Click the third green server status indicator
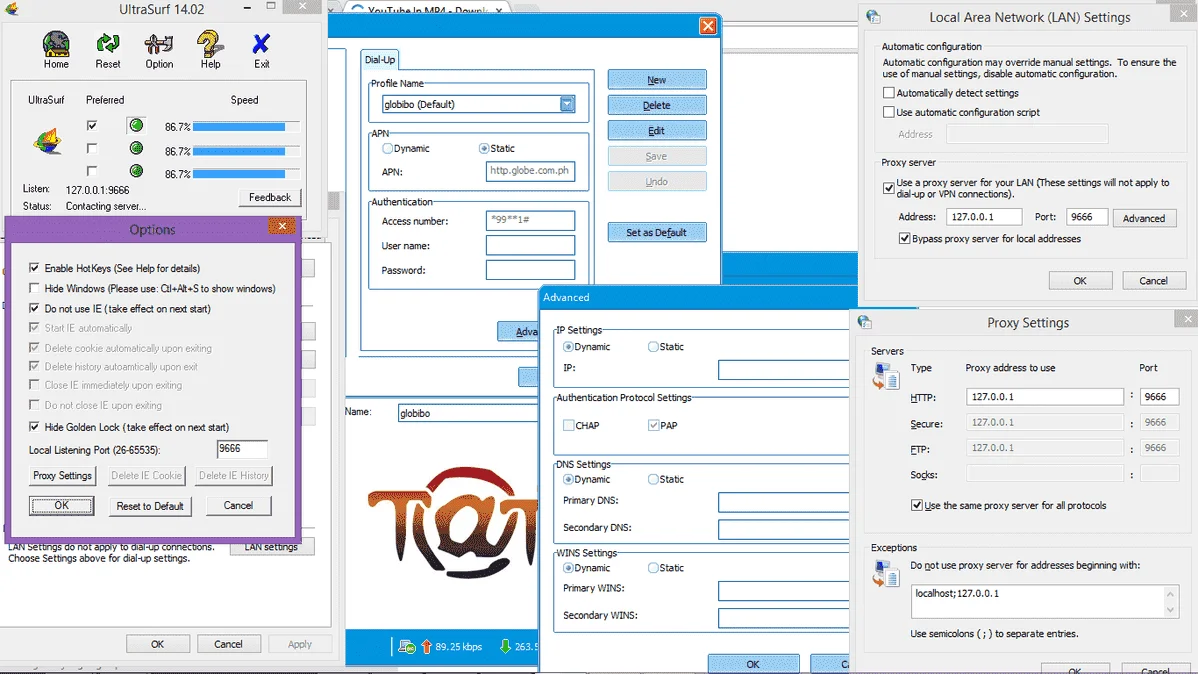 pyautogui.click(x=136, y=170)
